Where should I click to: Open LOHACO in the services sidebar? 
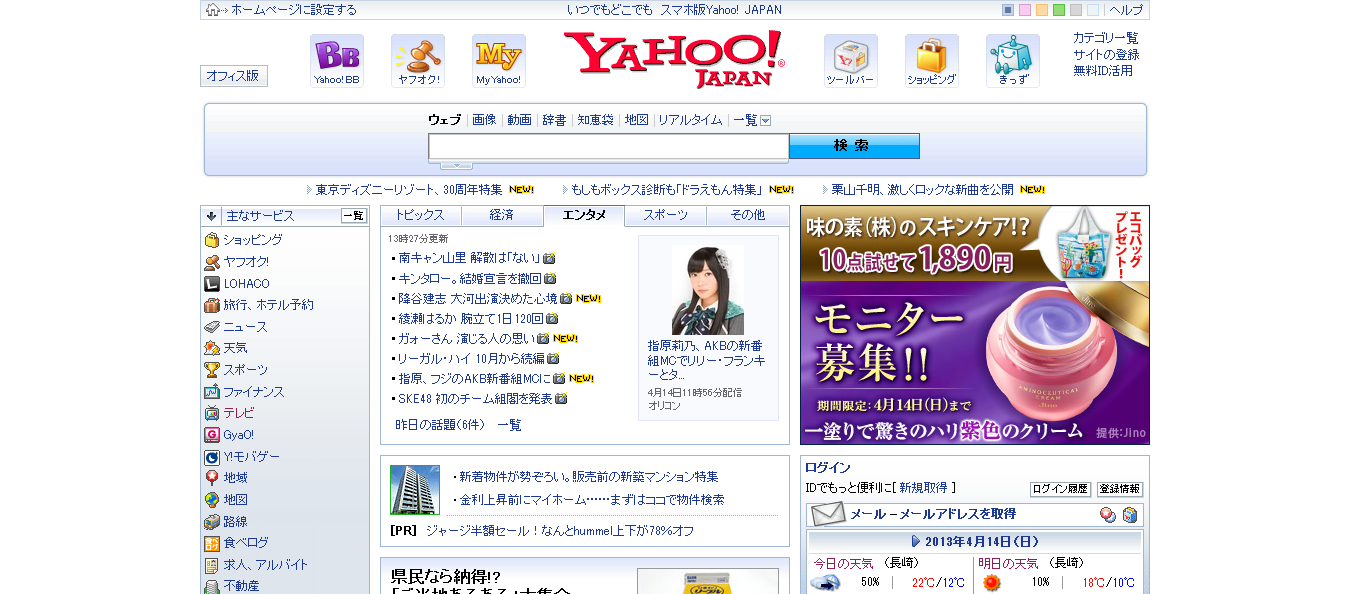(x=246, y=284)
